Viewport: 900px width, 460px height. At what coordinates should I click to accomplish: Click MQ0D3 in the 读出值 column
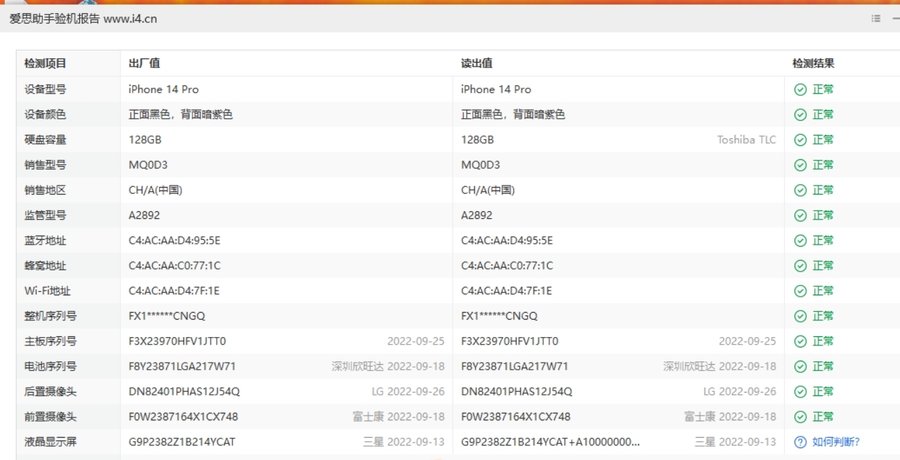click(480, 165)
